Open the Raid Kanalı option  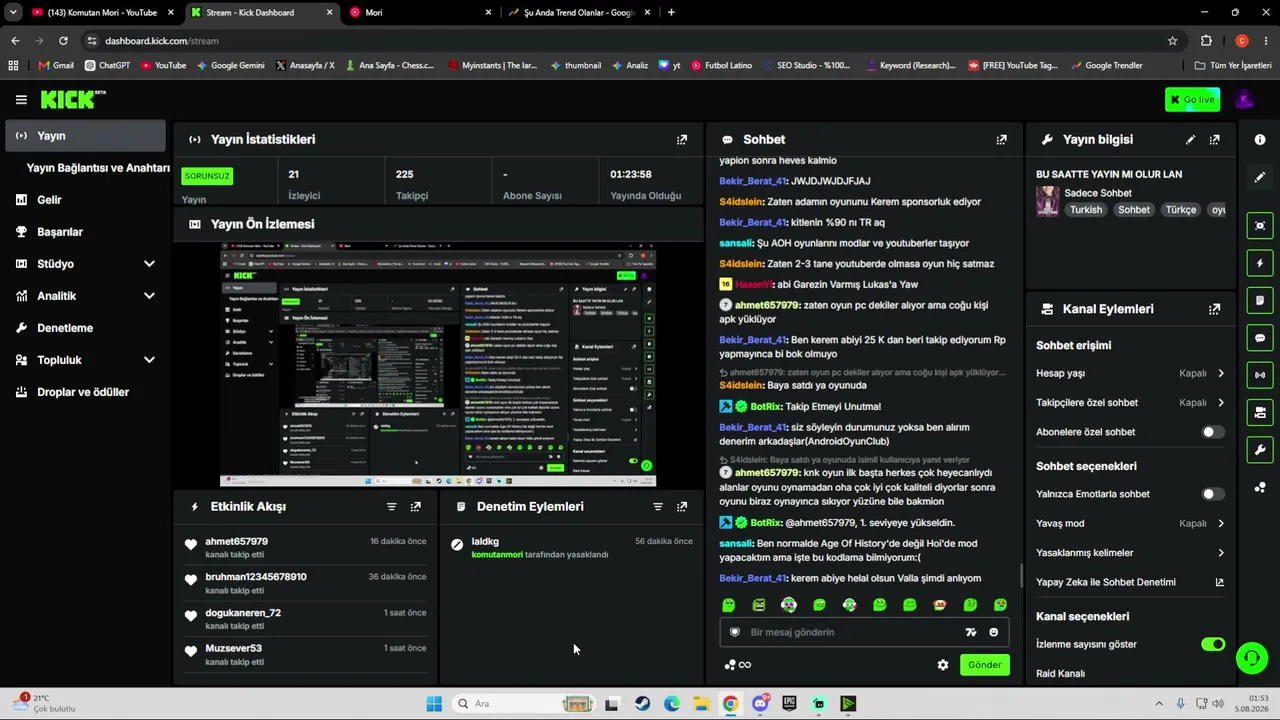pos(1060,674)
